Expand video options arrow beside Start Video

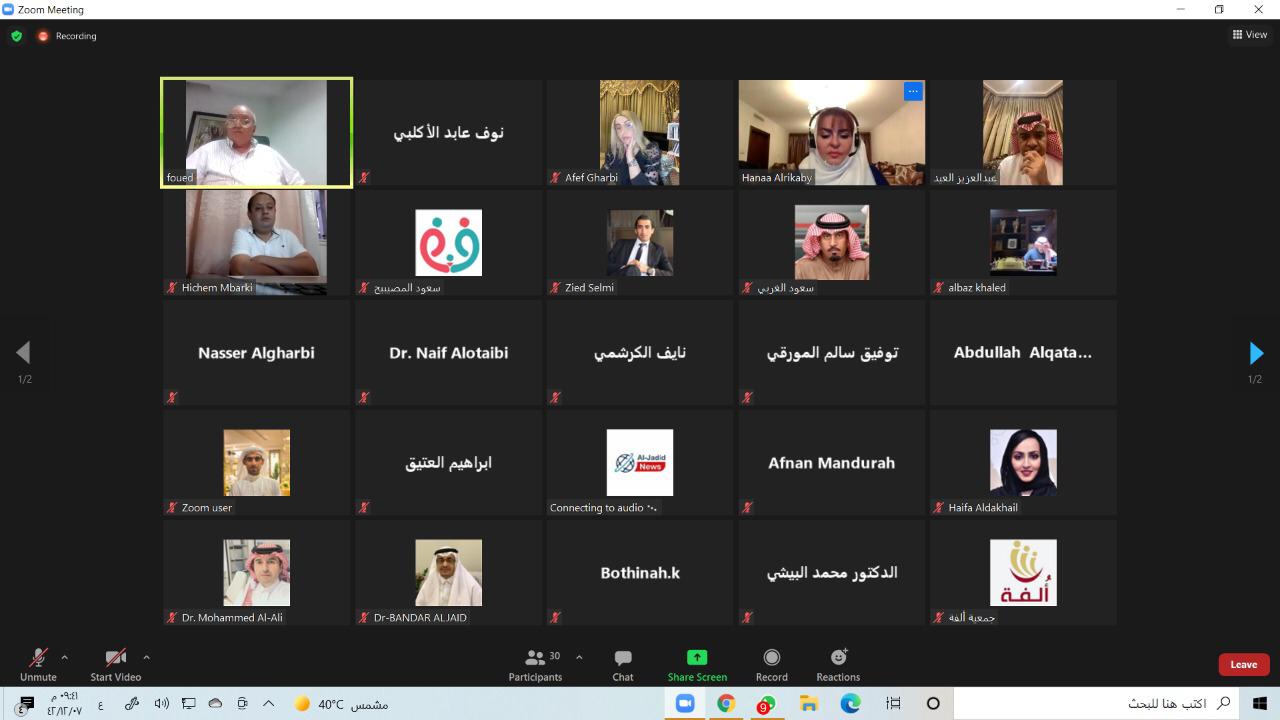tap(146, 657)
